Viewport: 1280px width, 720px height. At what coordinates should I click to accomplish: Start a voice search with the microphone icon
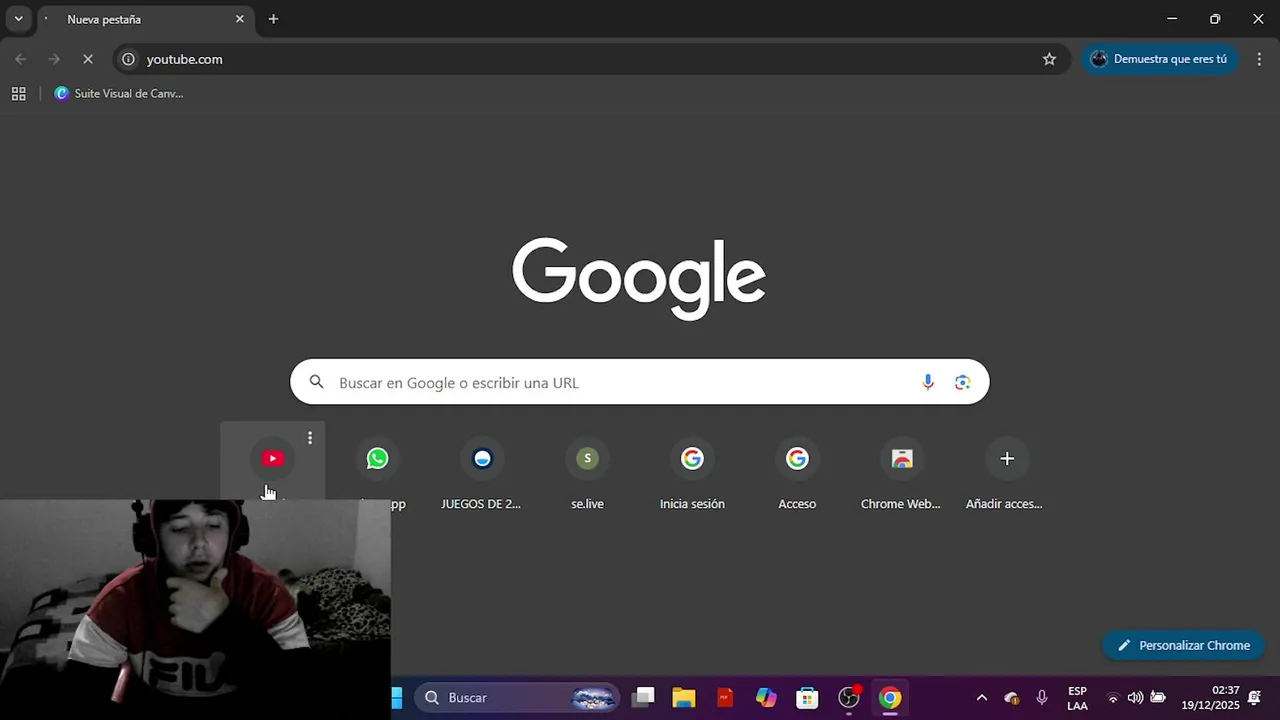point(928,382)
